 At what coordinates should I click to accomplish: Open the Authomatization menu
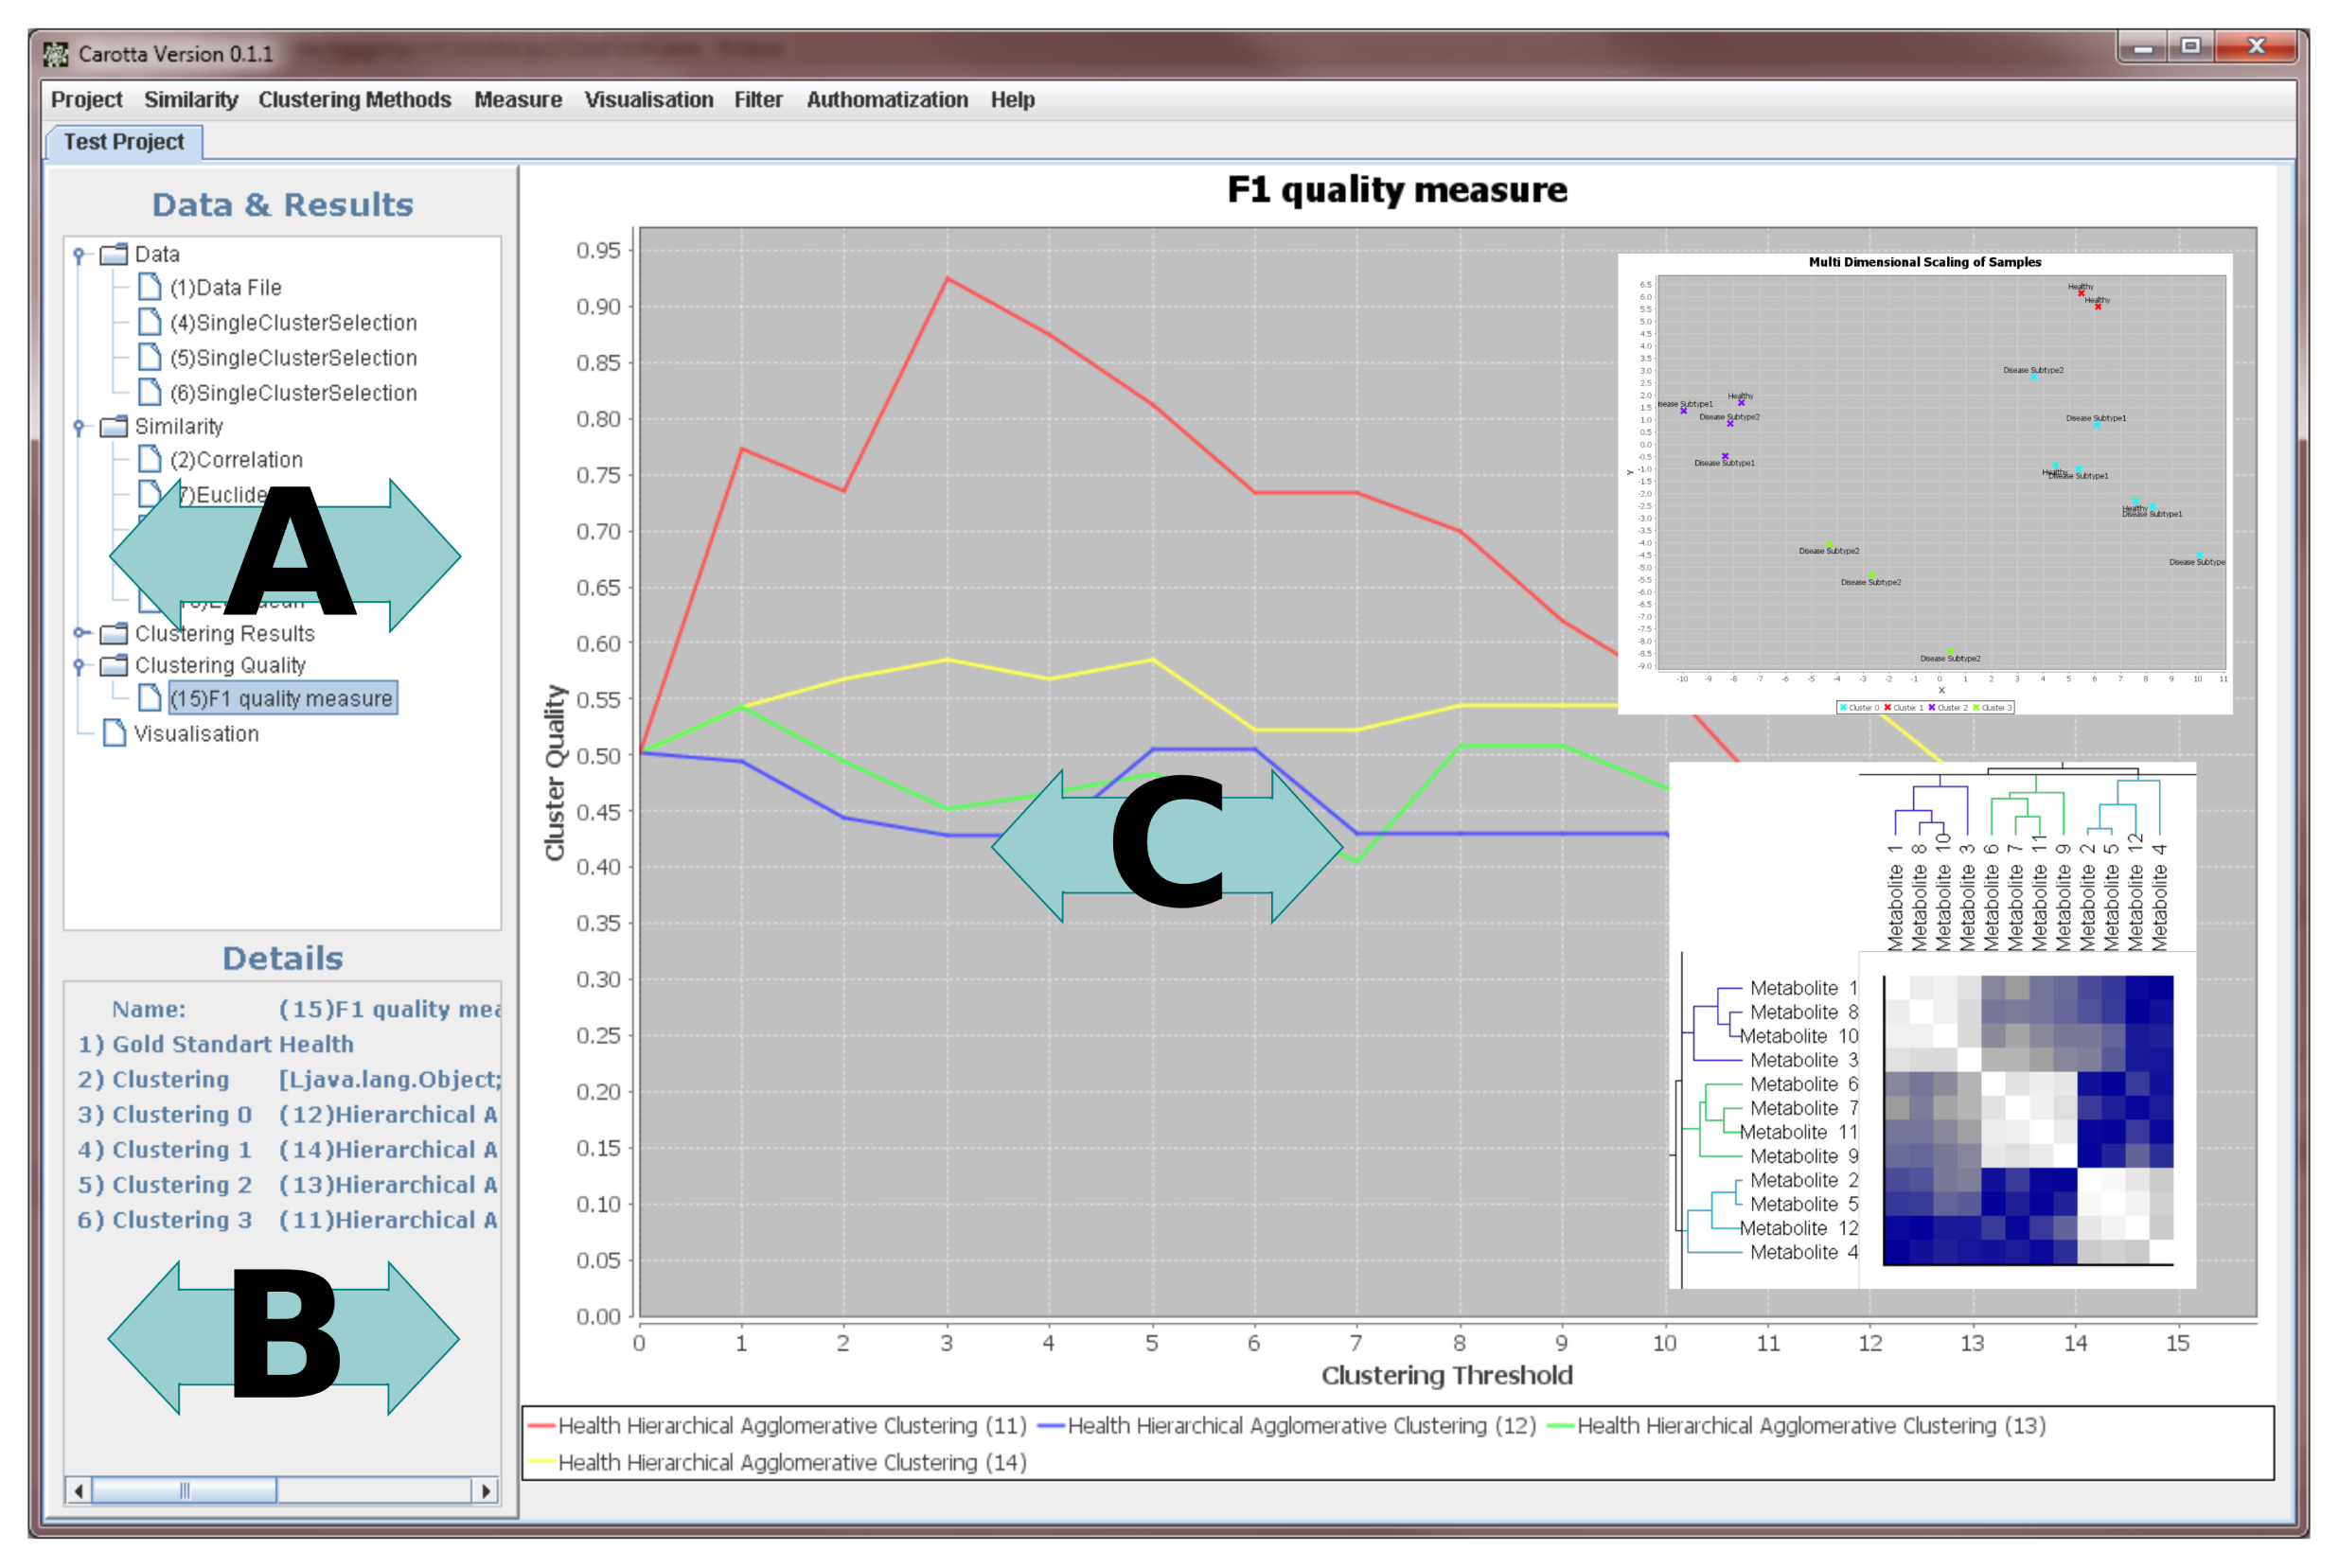(x=887, y=100)
